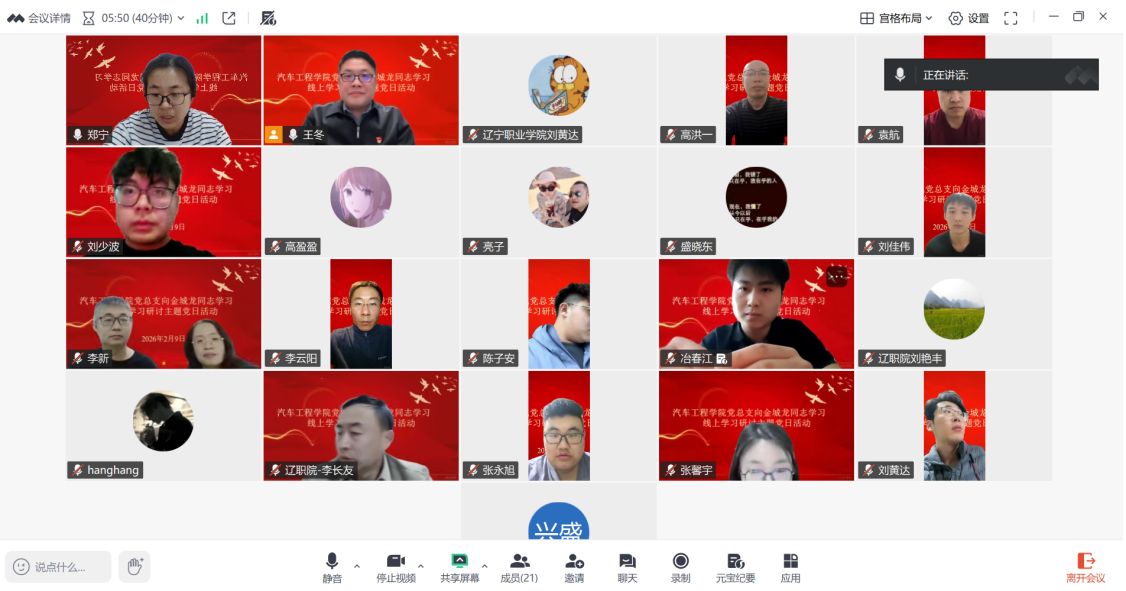
Task: Toggle the 静音 microphone mute button
Action: pyautogui.click(x=332, y=567)
